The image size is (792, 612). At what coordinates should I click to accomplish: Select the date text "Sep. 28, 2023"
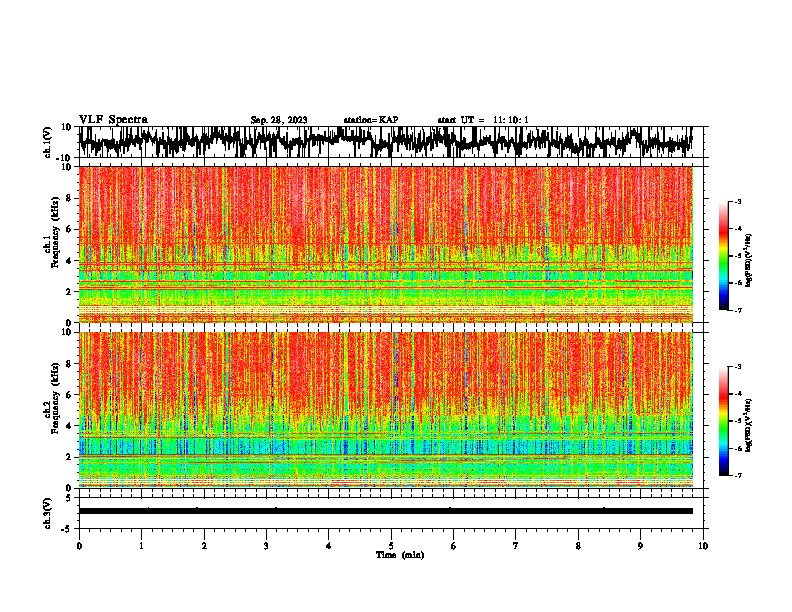[279, 120]
